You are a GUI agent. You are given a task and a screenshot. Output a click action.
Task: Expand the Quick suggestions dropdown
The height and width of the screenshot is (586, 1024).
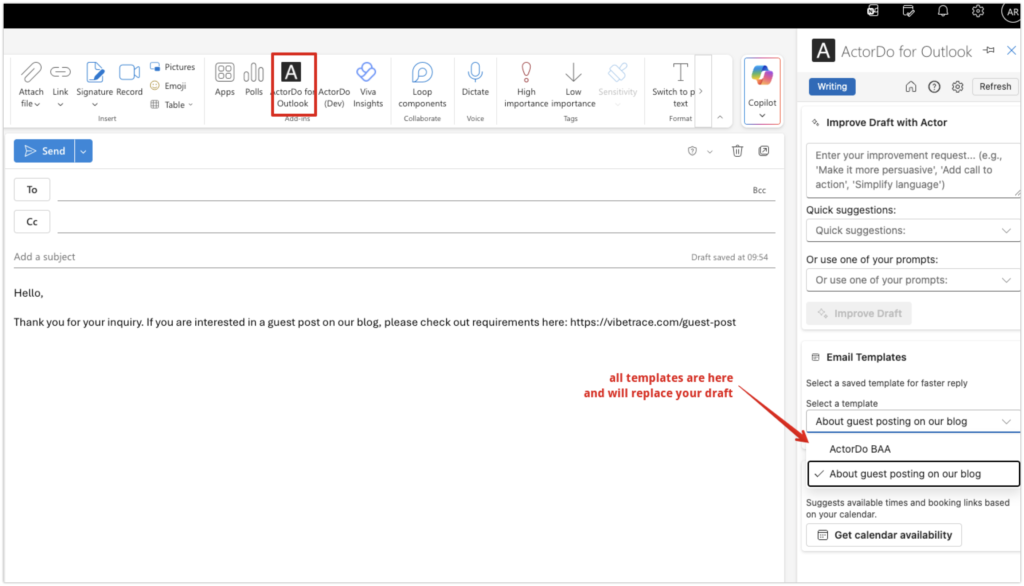[914, 231]
